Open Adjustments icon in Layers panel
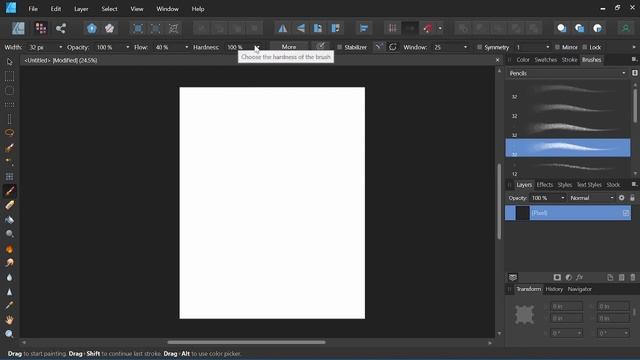Screen dimensions: 640x360 pyautogui.click(x=568, y=277)
